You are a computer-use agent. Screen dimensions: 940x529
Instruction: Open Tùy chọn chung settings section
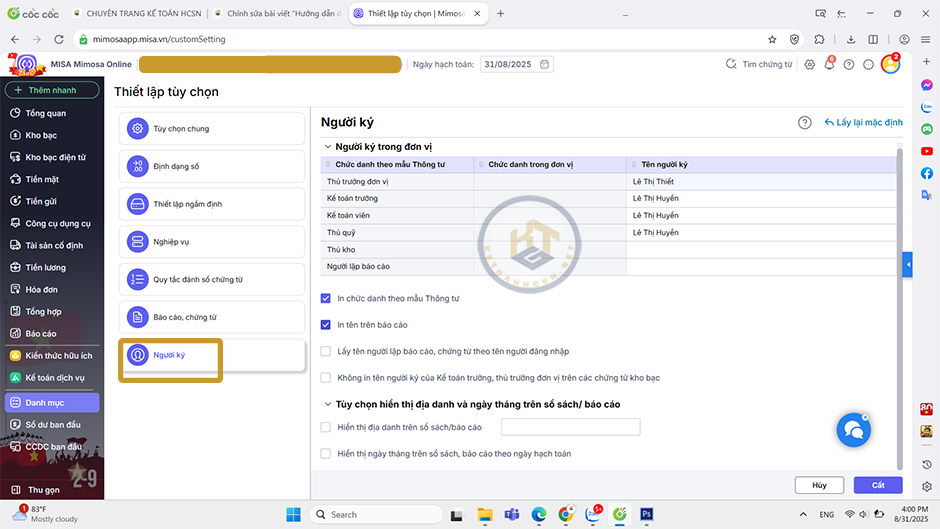coord(211,128)
